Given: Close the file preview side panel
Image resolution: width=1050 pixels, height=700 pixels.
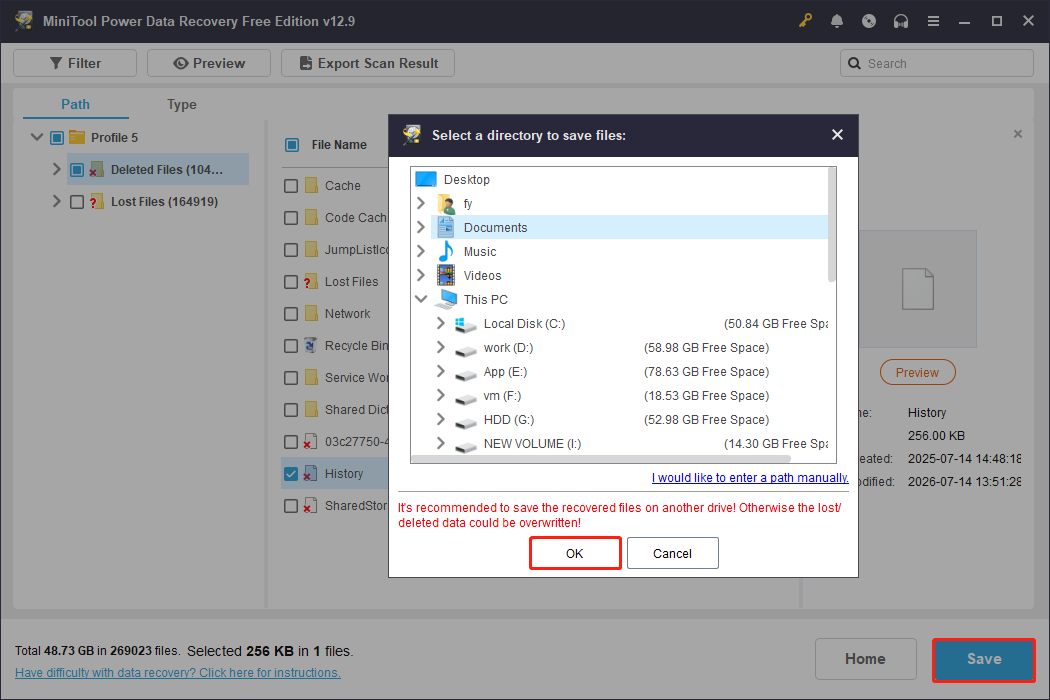Looking at the screenshot, I should click(x=1018, y=134).
